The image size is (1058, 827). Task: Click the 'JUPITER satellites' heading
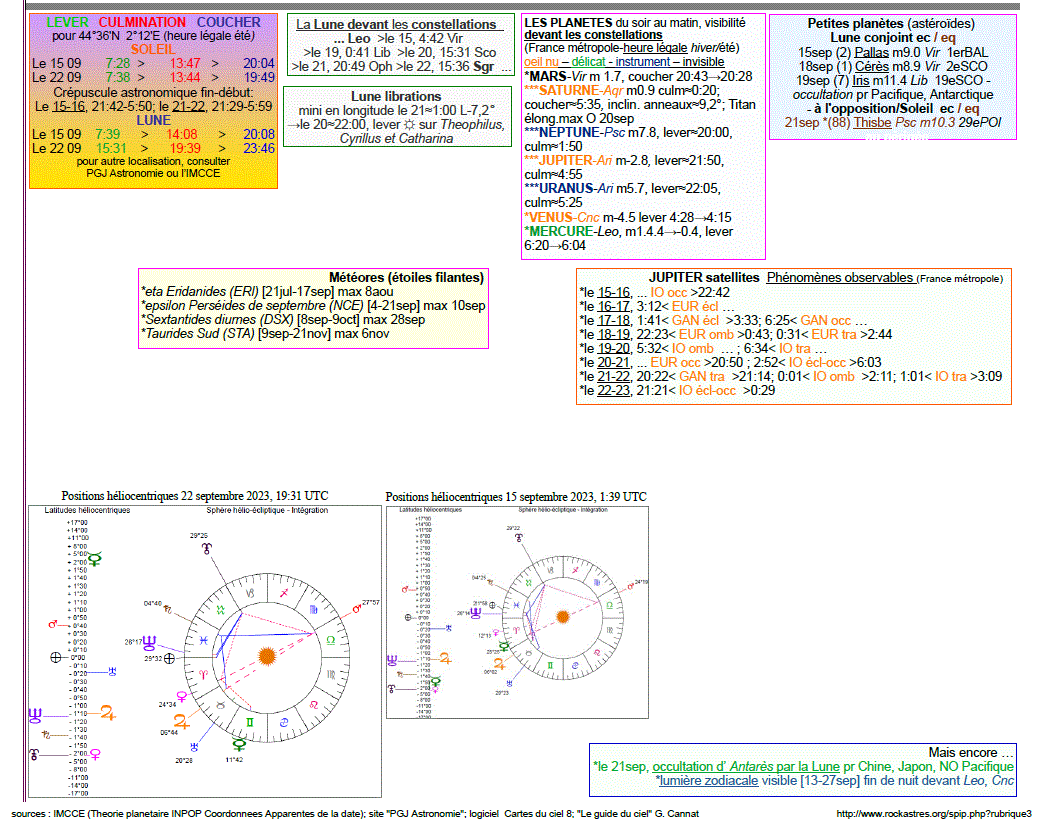[704, 278]
